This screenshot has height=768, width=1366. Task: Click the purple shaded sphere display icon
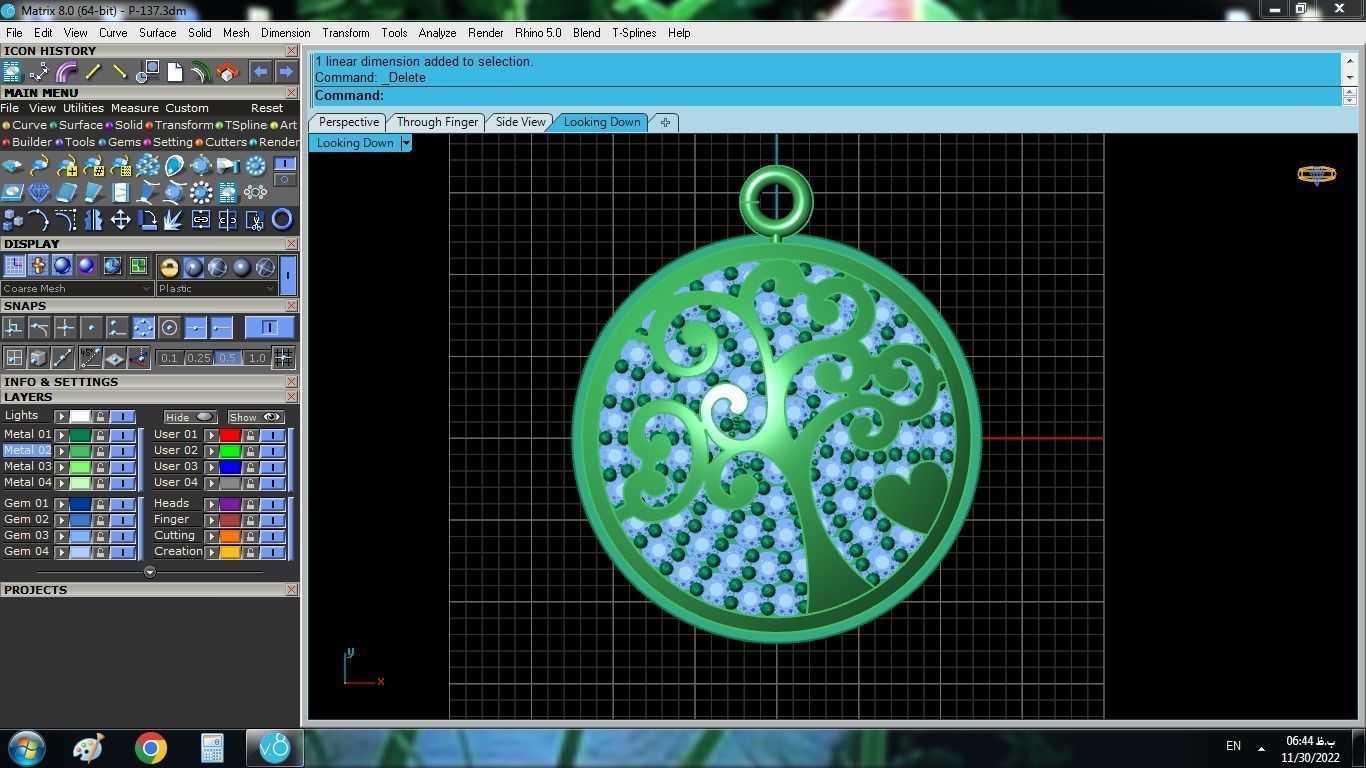(x=86, y=266)
